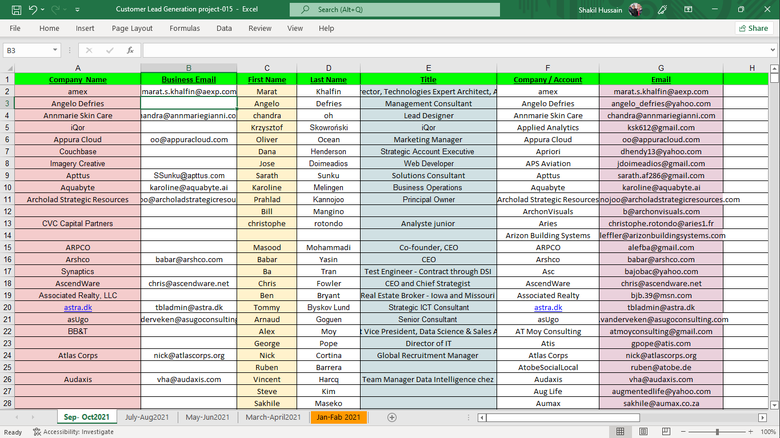Click vertical scrollbar up arrow
780x438 pixels.
pos(774,68)
